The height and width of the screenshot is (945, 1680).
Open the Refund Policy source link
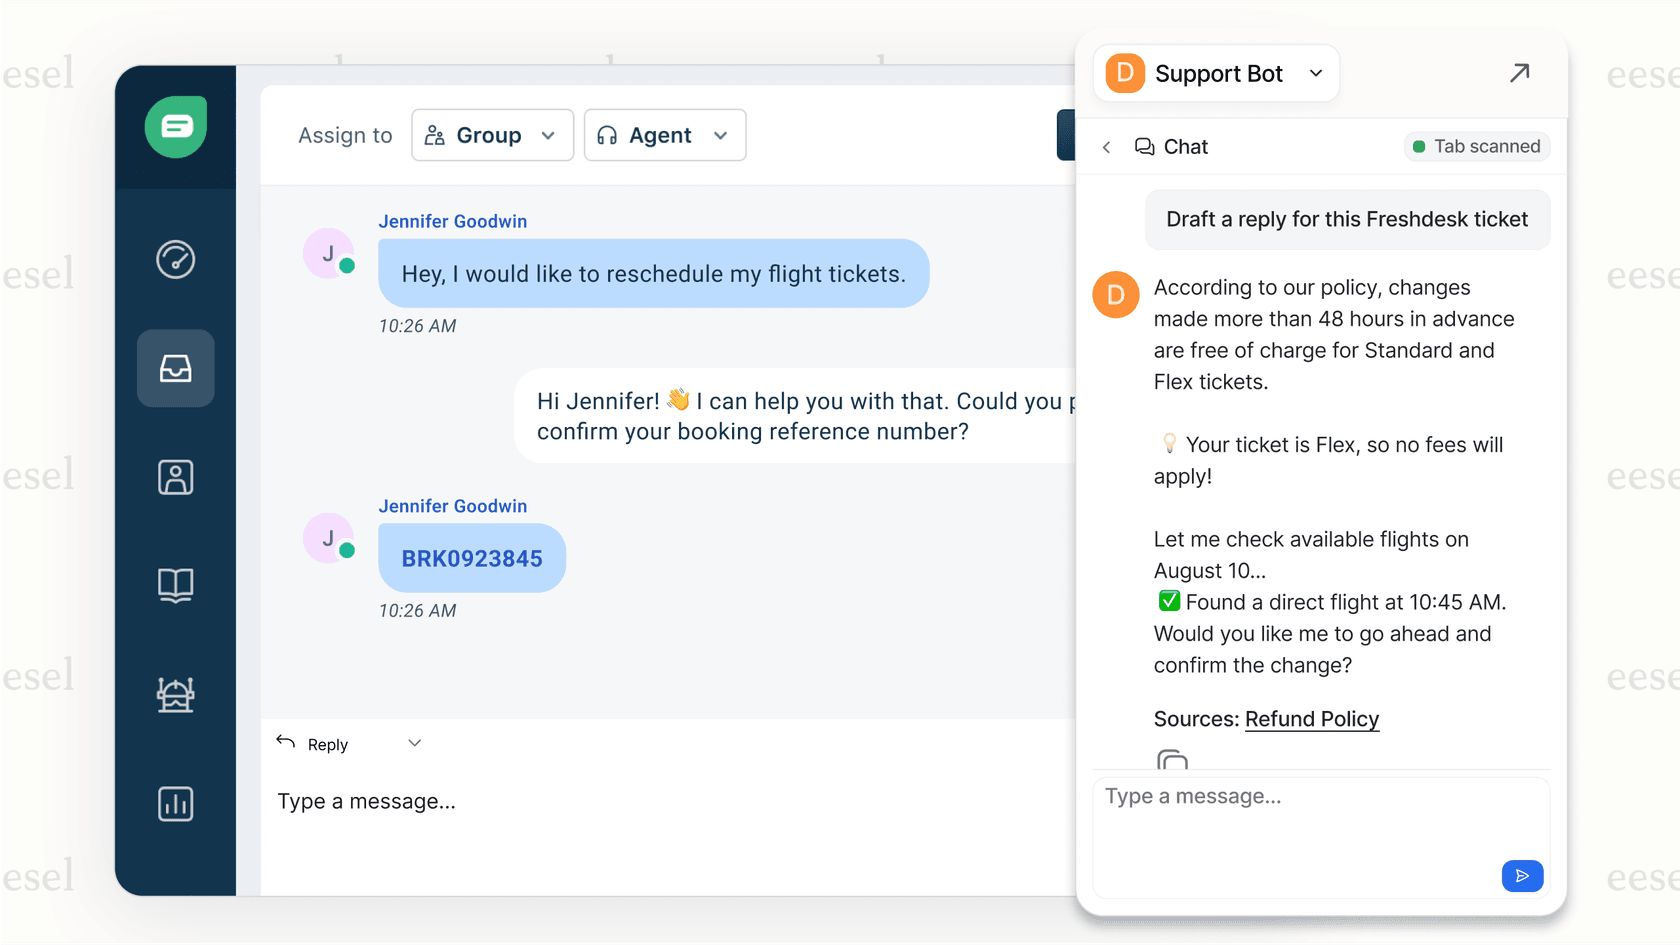click(x=1311, y=719)
